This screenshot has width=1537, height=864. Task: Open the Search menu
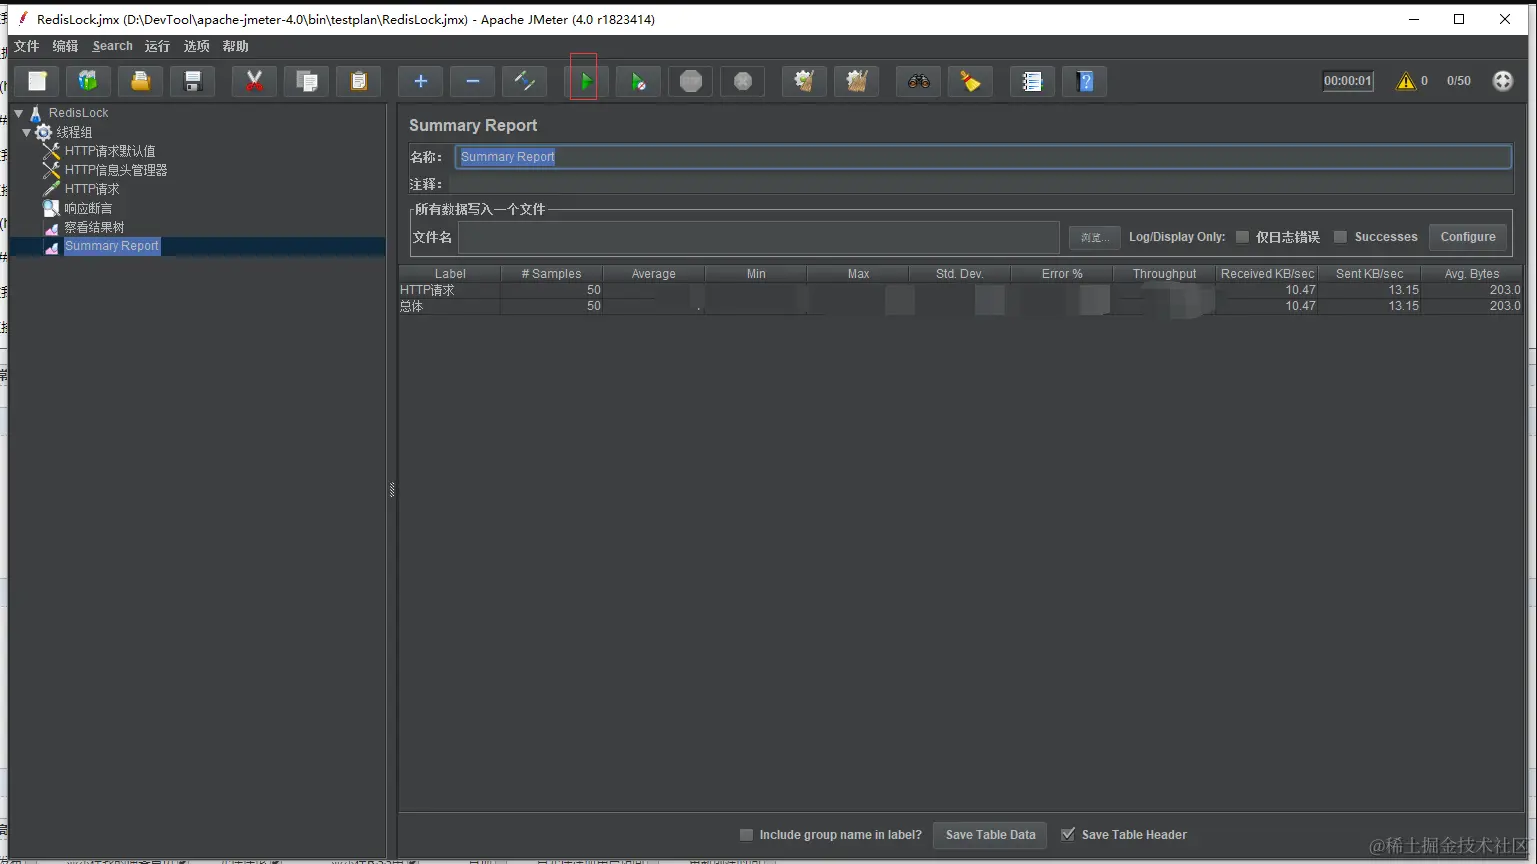click(112, 46)
